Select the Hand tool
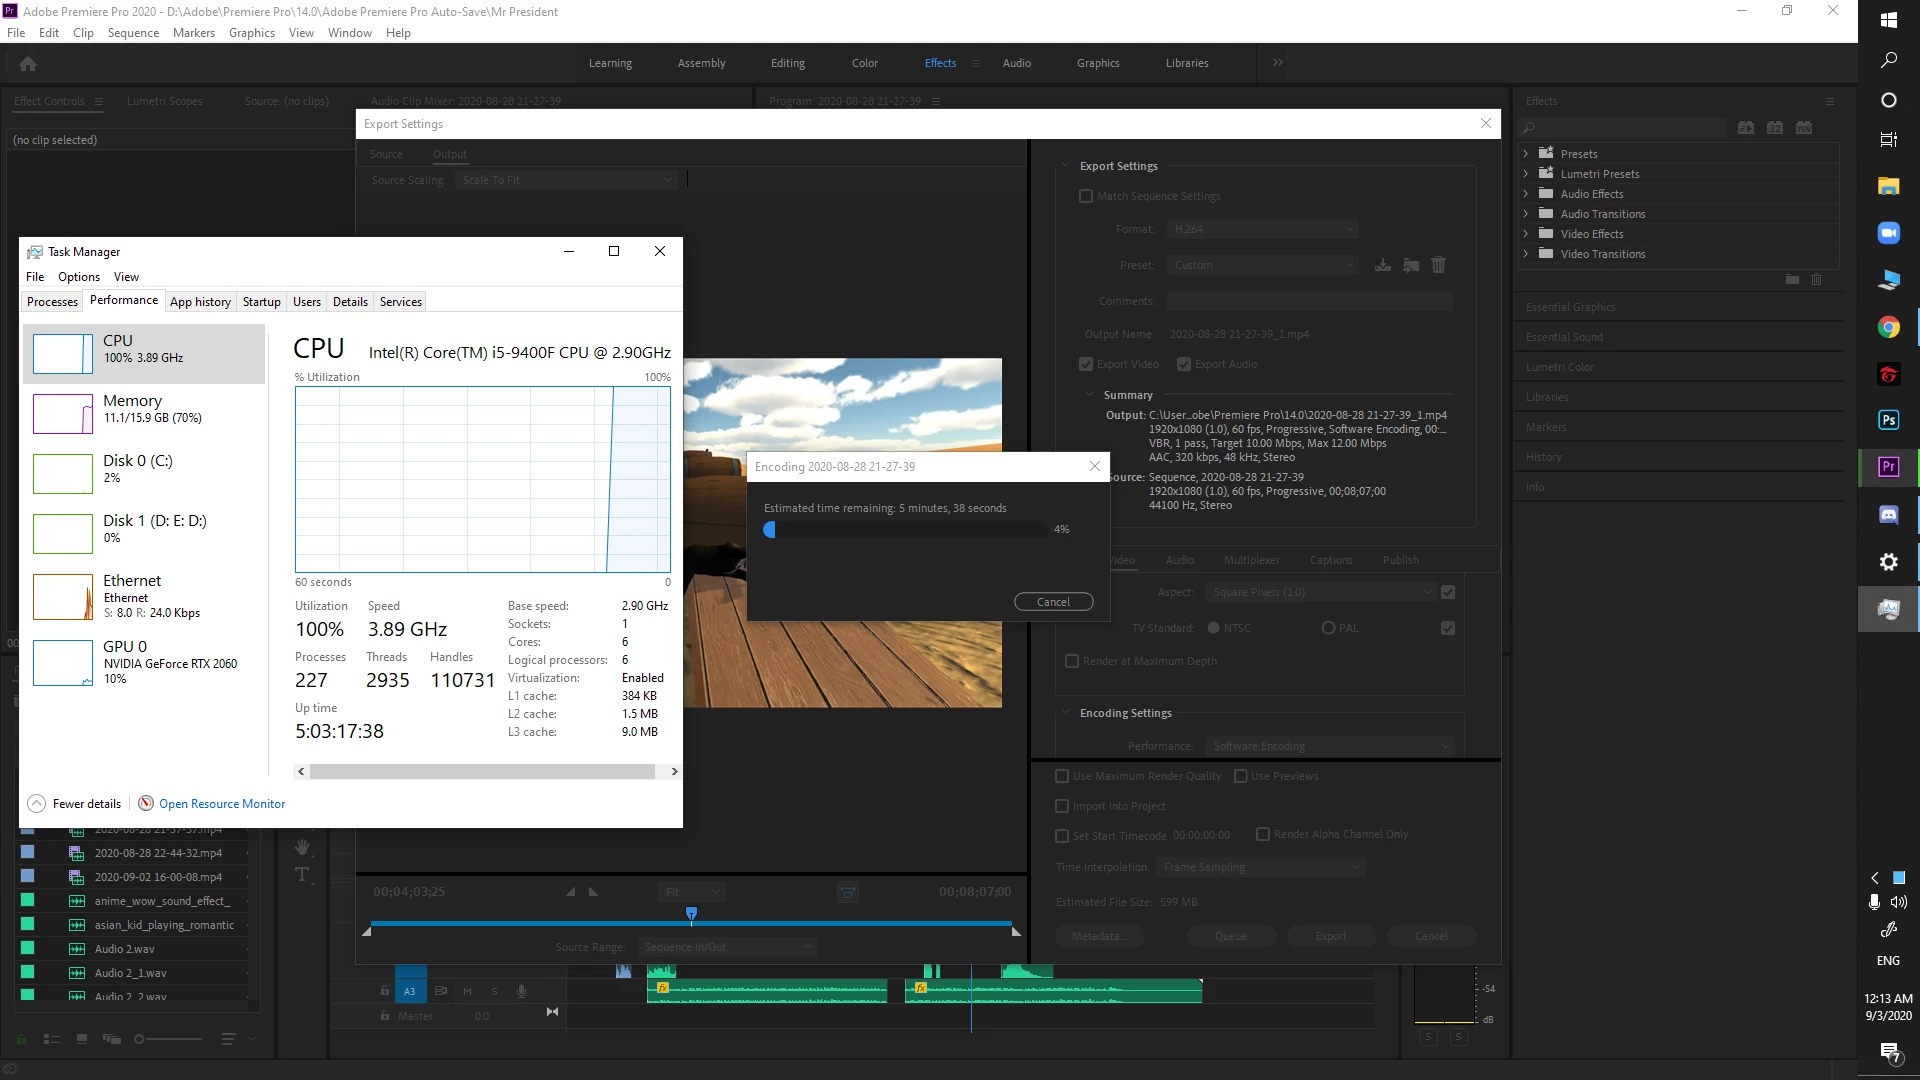The image size is (1920, 1080). tap(302, 848)
